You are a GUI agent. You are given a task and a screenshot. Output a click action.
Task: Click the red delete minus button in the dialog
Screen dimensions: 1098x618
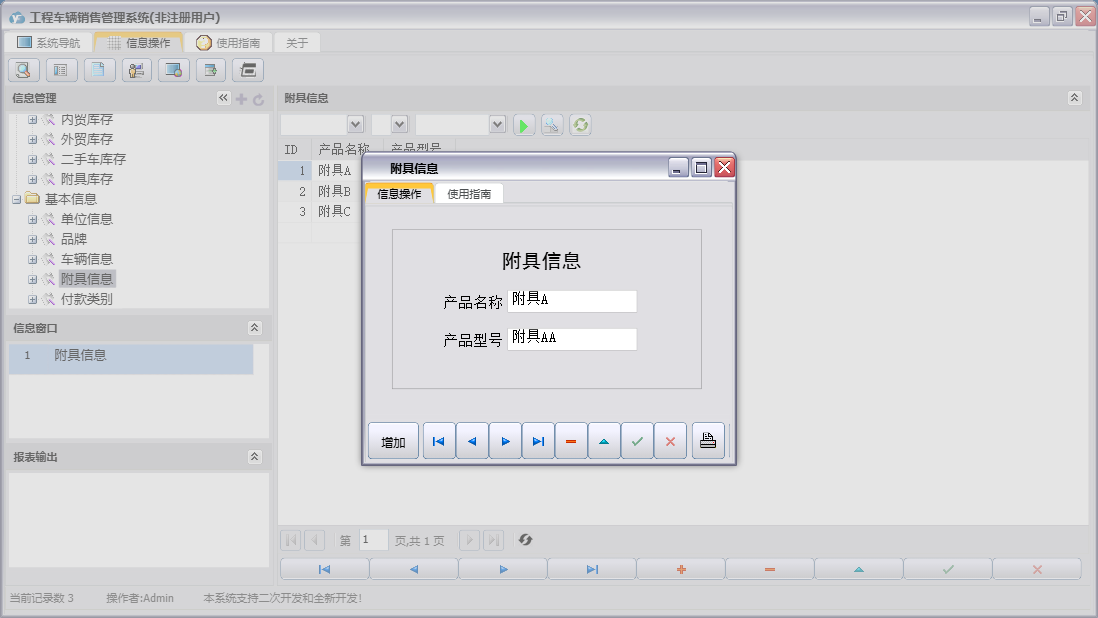(x=571, y=440)
